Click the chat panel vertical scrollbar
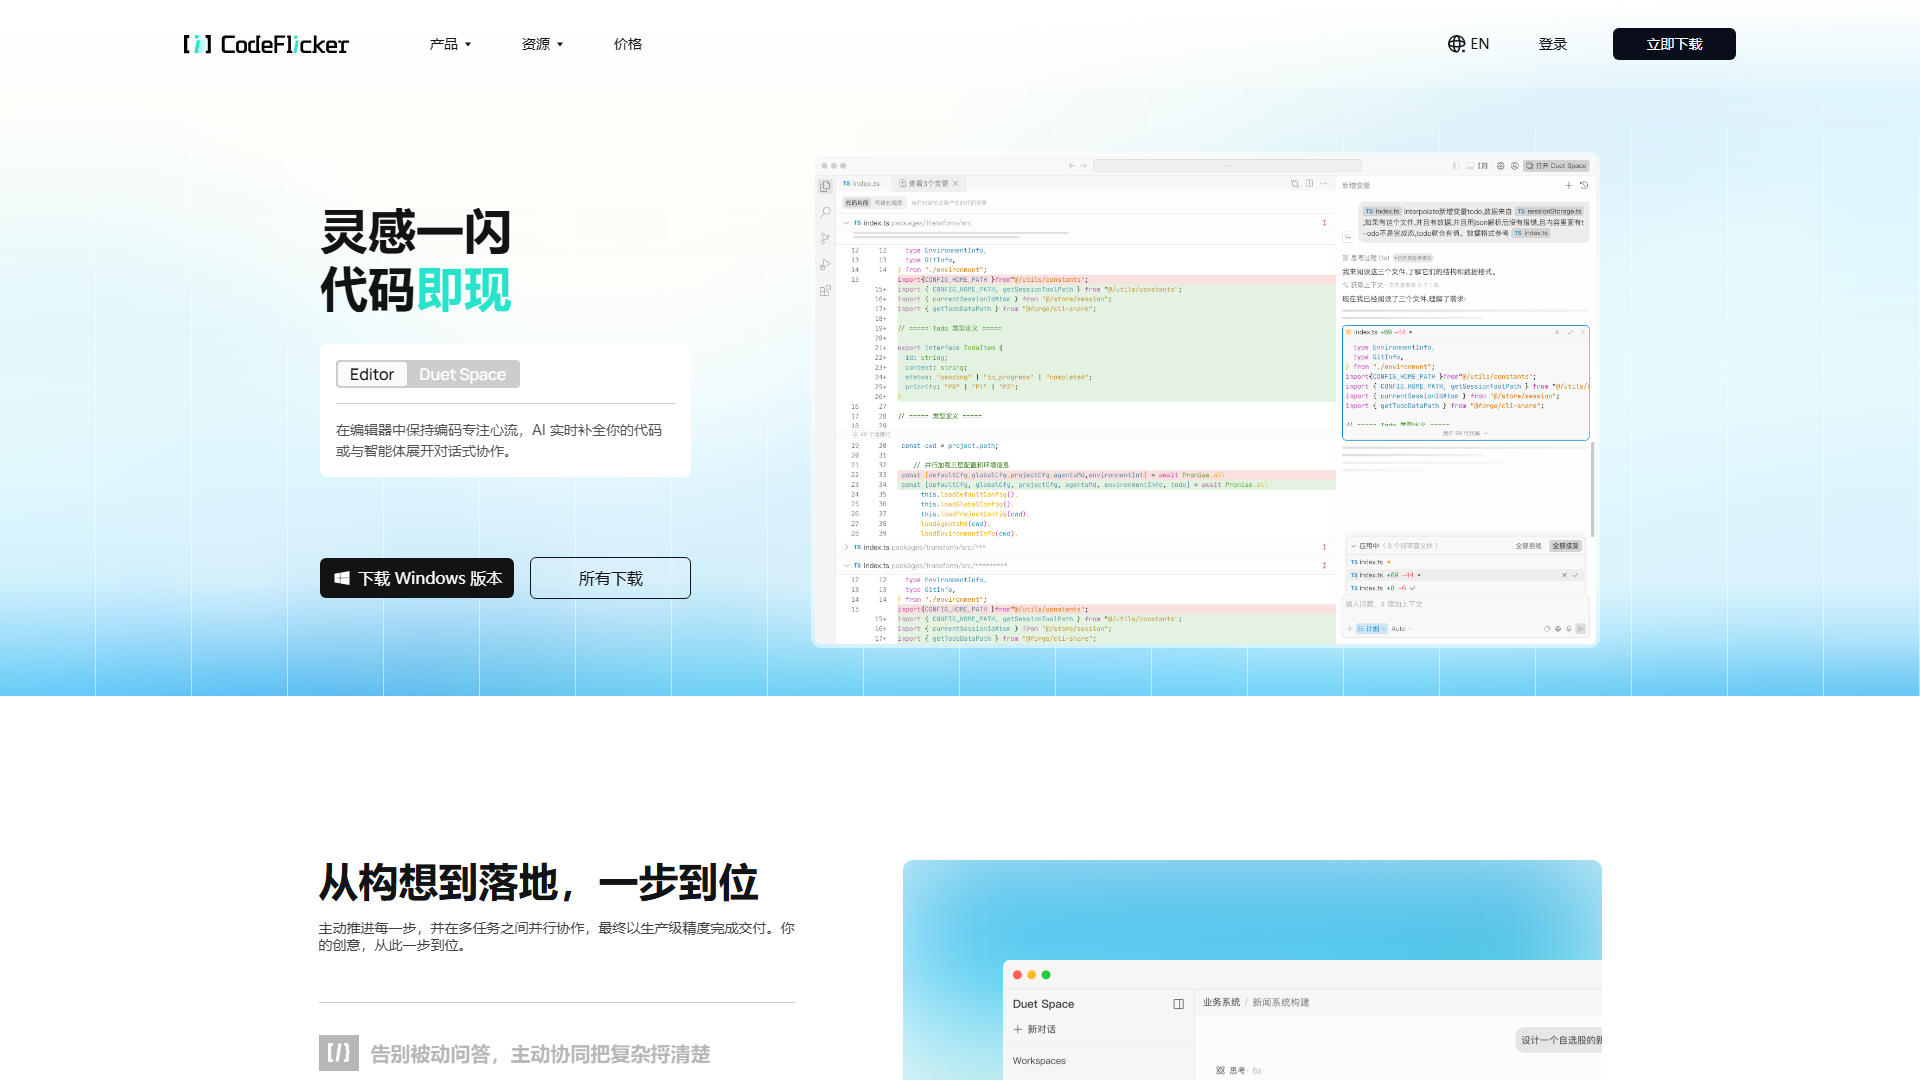Image resolution: width=1920 pixels, height=1080 pixels. [x=1593, y=490]
